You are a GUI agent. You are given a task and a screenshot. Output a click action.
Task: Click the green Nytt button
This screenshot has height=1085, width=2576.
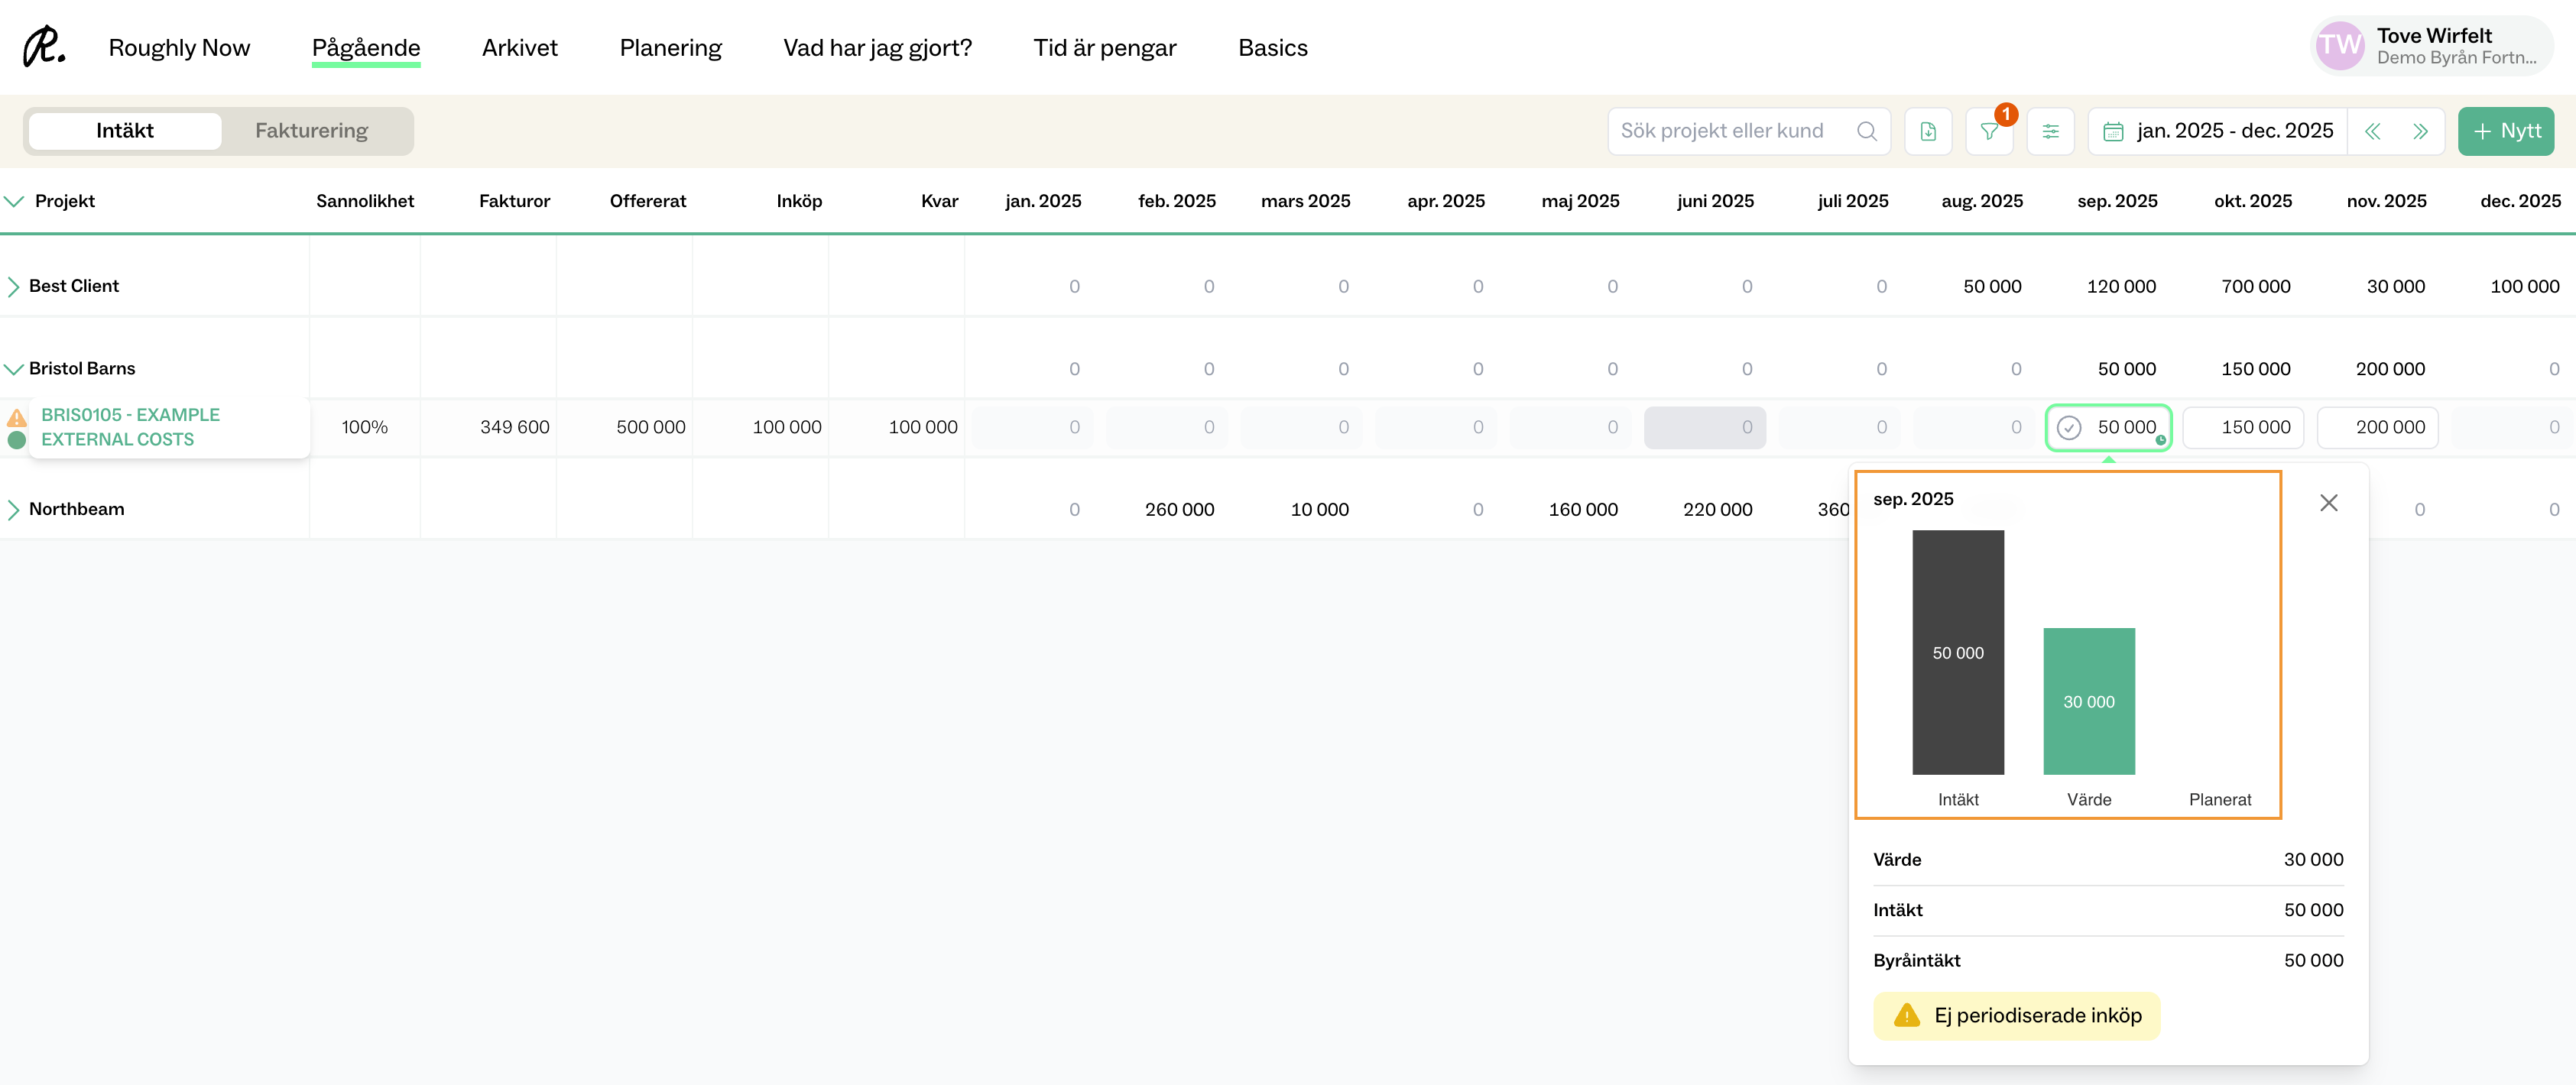(2505, 131)
